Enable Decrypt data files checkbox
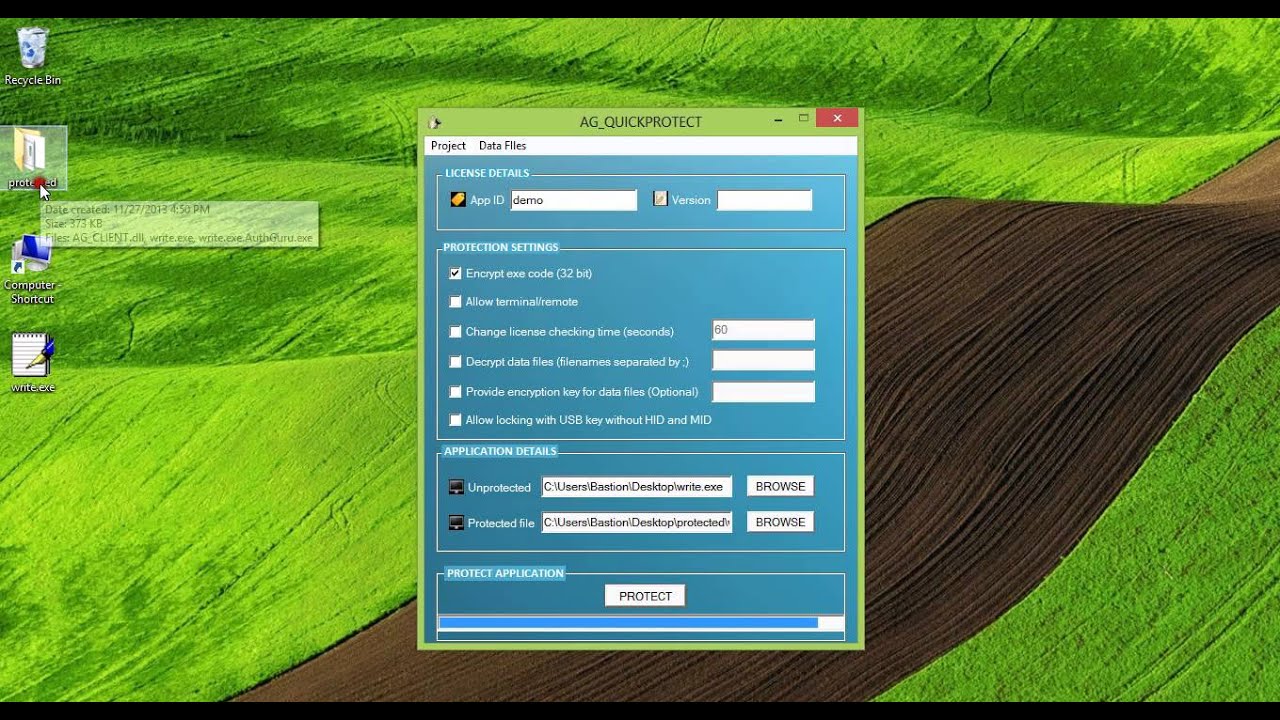This screenshot has height=720, width=1280. pyautogui.click(x=455, y=361)
